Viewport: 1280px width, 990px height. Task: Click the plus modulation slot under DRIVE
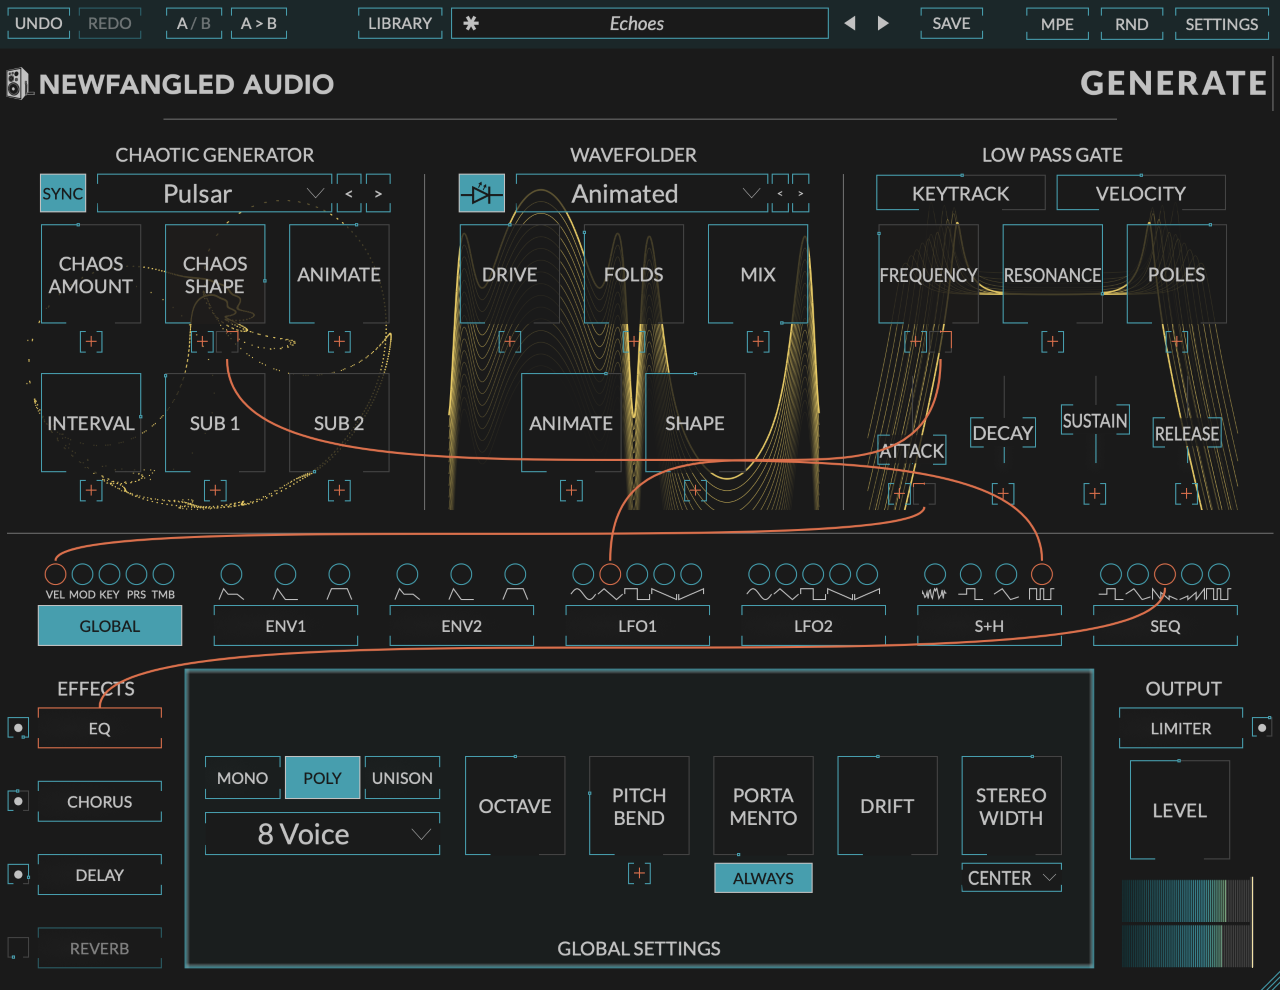coord(509,341)
